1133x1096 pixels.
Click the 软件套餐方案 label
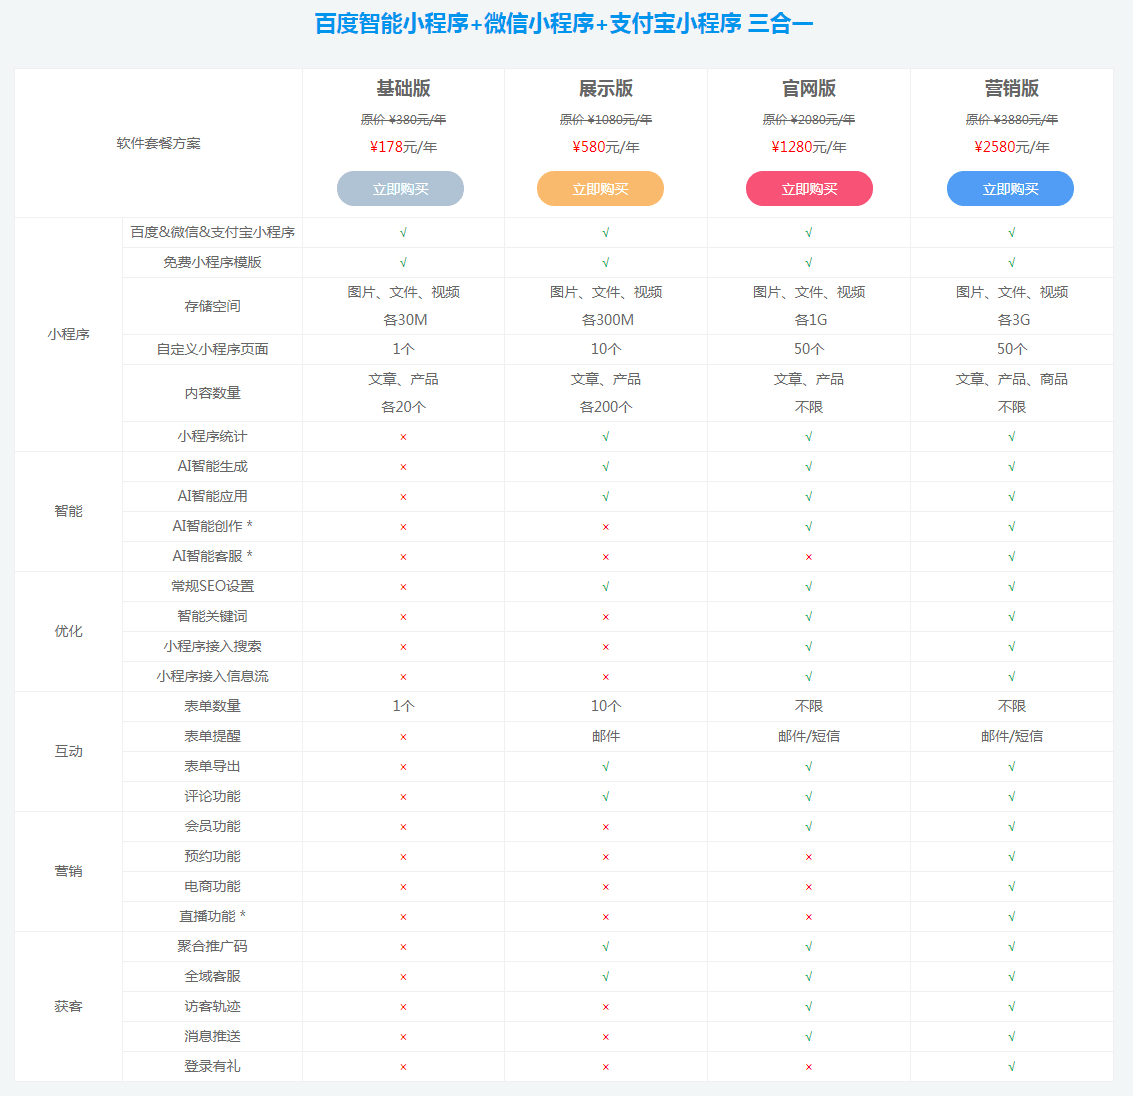click(158, 143)
